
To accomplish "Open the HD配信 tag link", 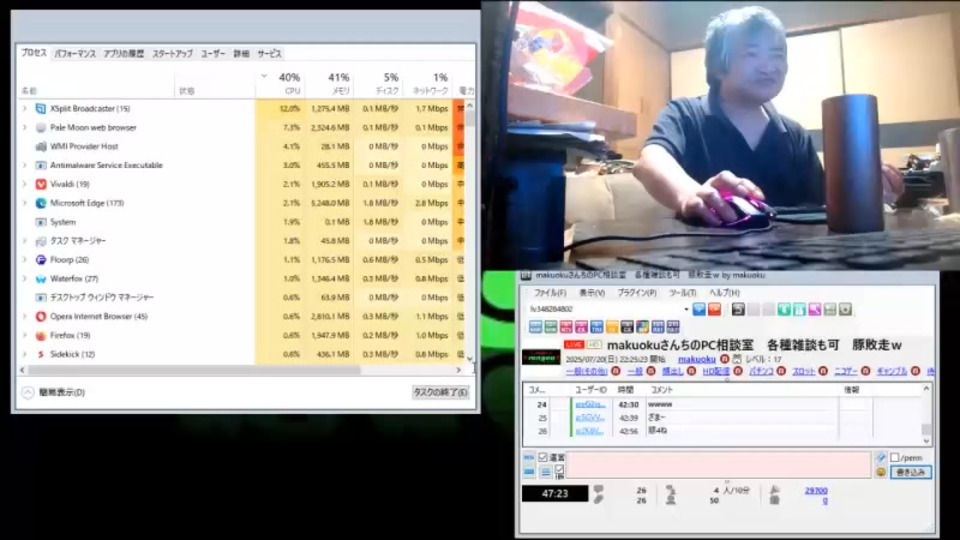I will click(716, 371).
